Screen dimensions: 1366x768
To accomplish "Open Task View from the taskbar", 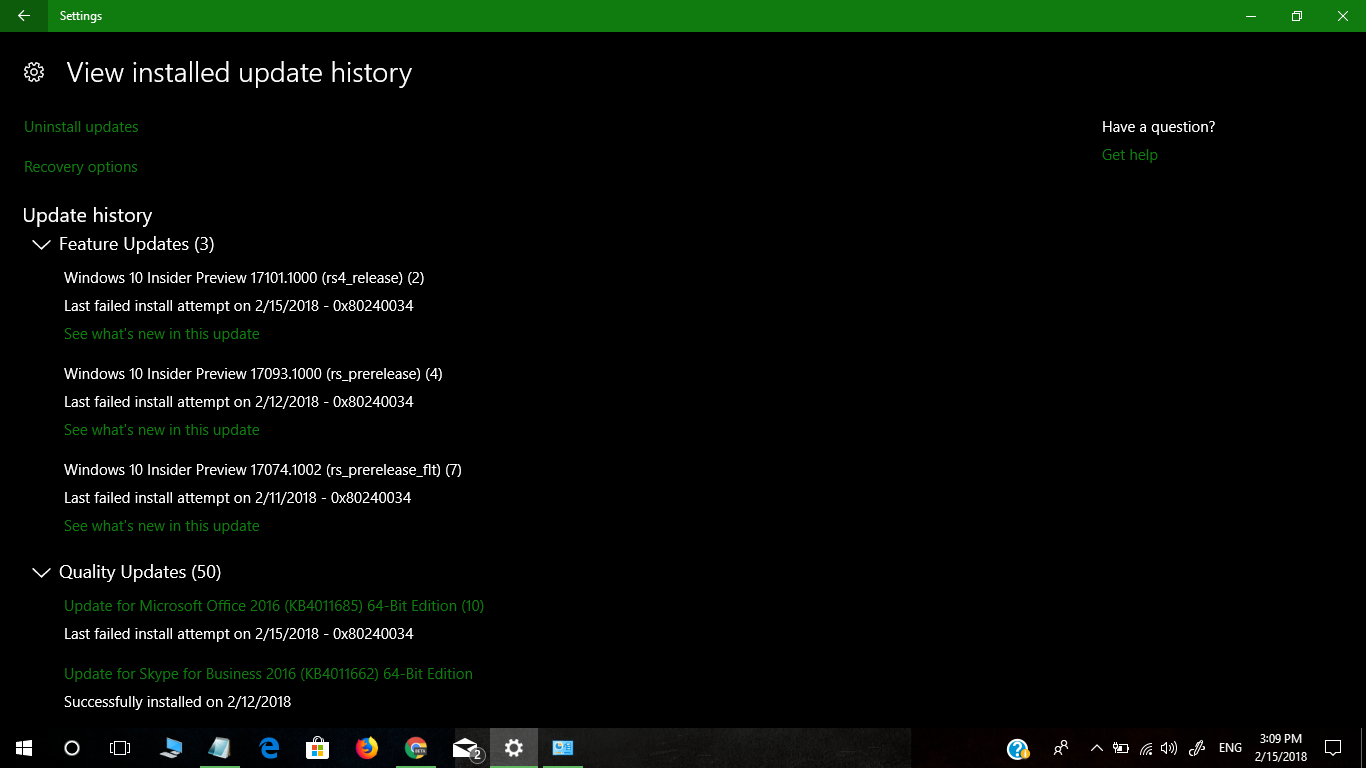I will (120, 748).
